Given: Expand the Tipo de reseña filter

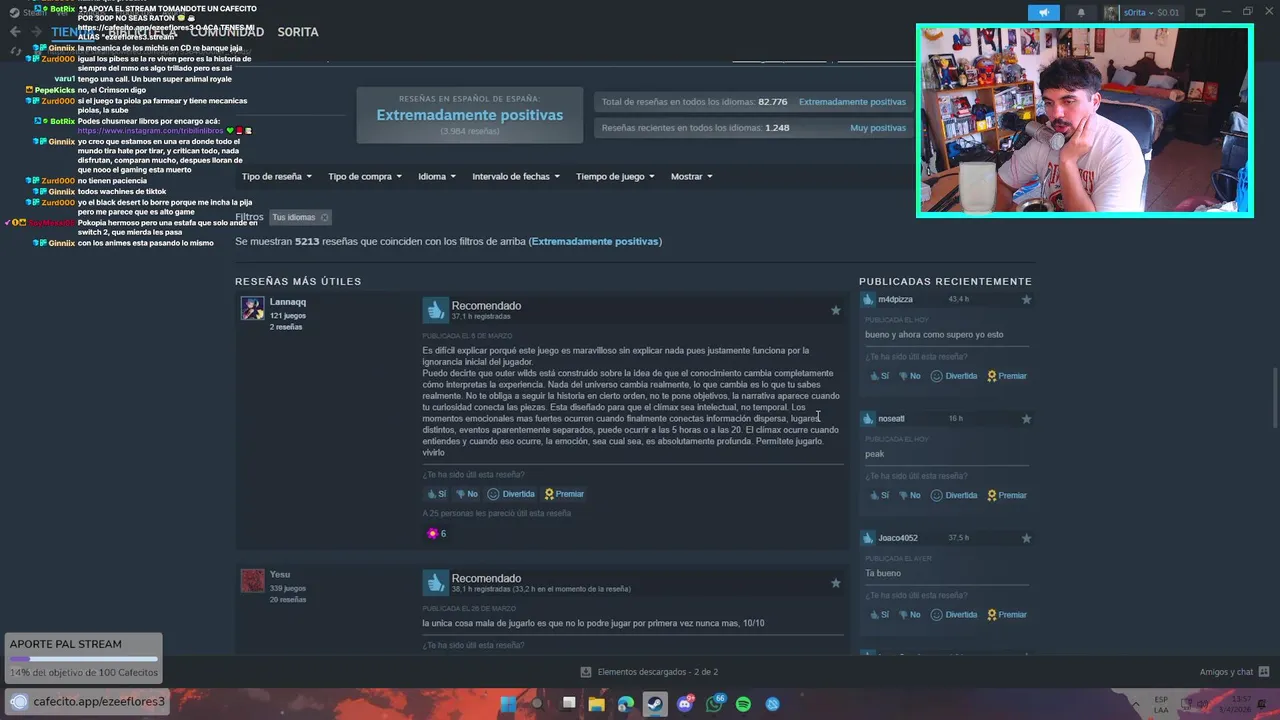Looking at the screenshot, I should point(276,176).
